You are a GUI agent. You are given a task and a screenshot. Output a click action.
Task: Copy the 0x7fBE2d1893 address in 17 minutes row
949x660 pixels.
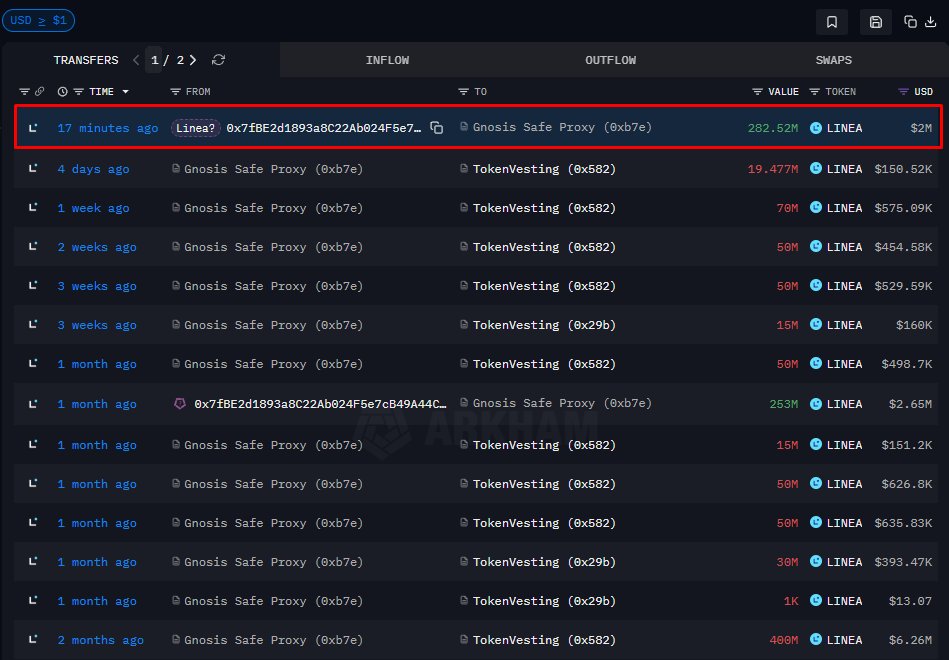[x=436, y=128]
